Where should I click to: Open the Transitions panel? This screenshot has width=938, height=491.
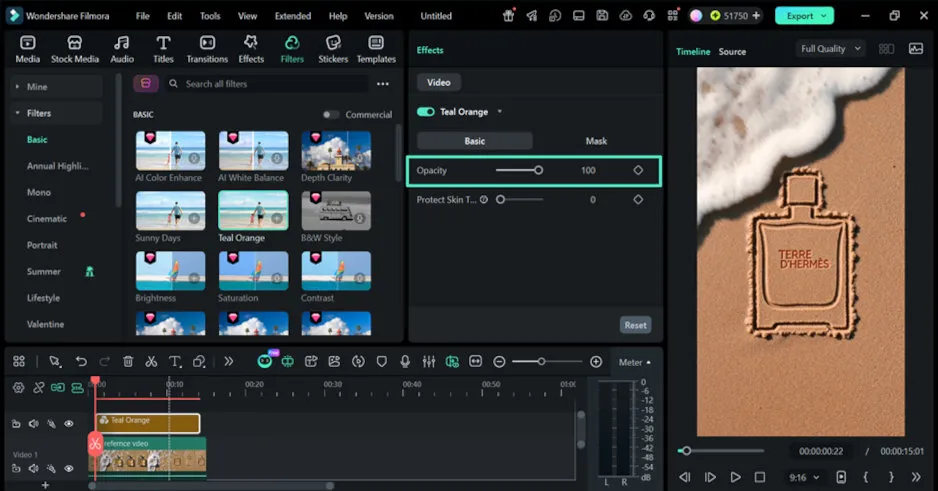coord(207,49)
